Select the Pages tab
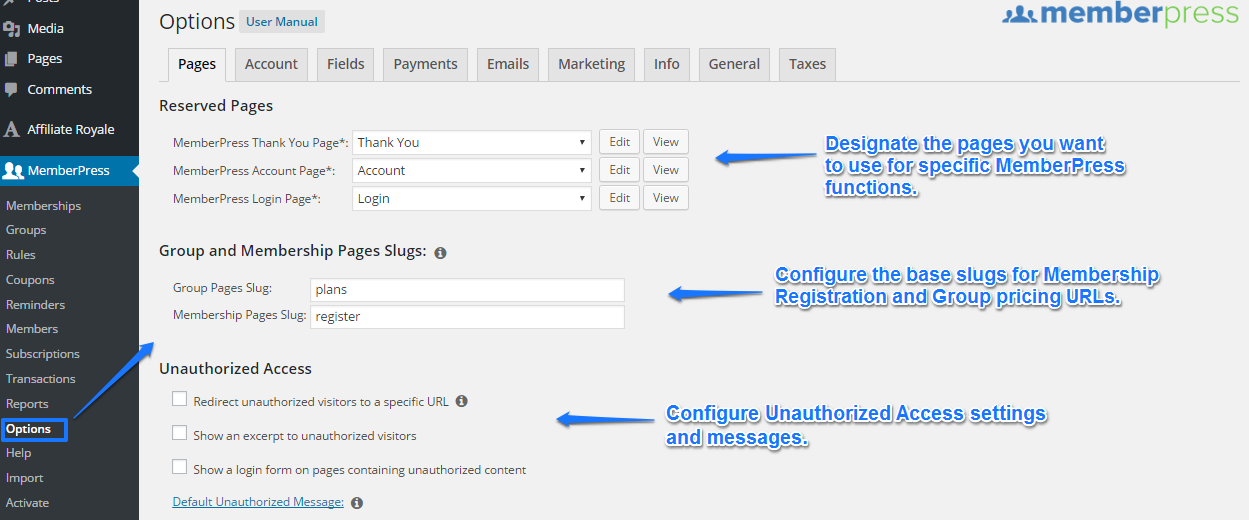This screenshot has width=1249, height=520. tap(197, 64)
